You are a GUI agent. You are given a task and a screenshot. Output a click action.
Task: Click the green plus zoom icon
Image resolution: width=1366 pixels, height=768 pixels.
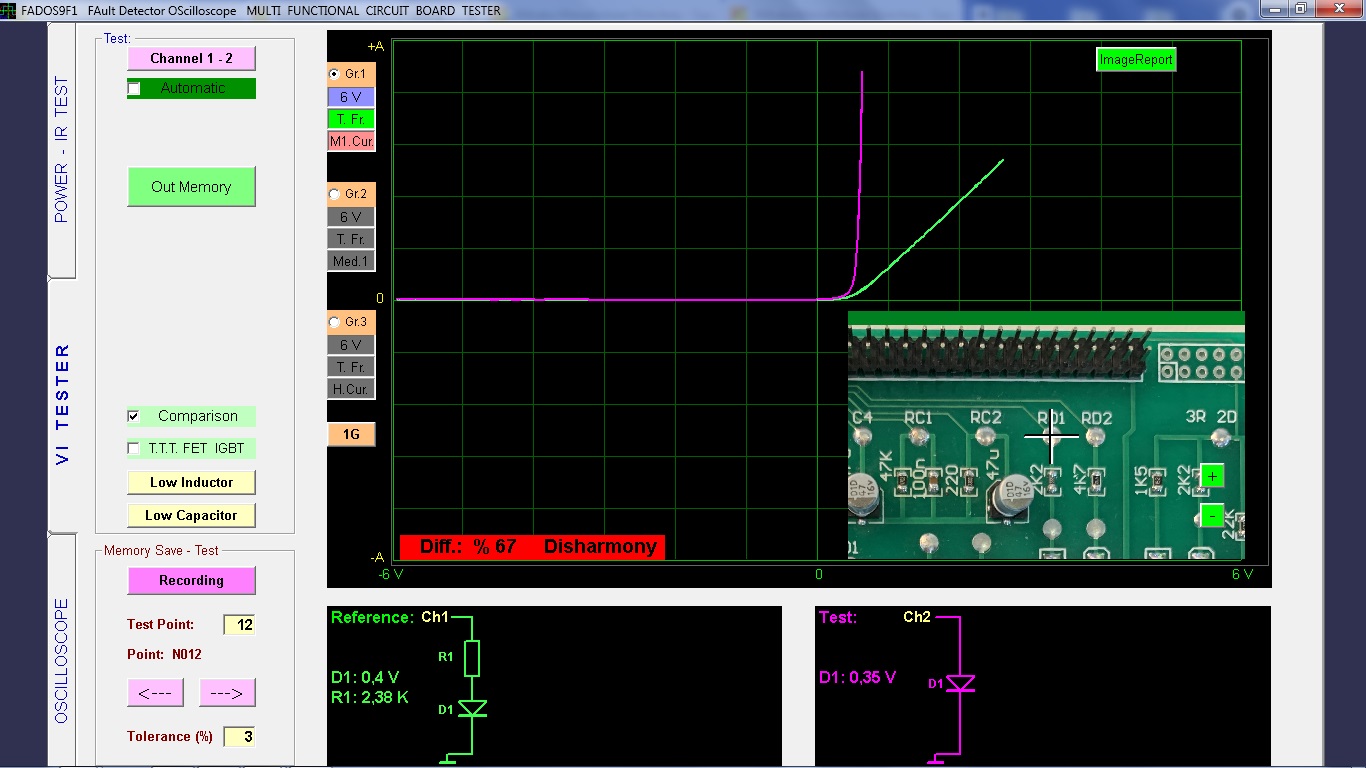tap(1212, 476)
